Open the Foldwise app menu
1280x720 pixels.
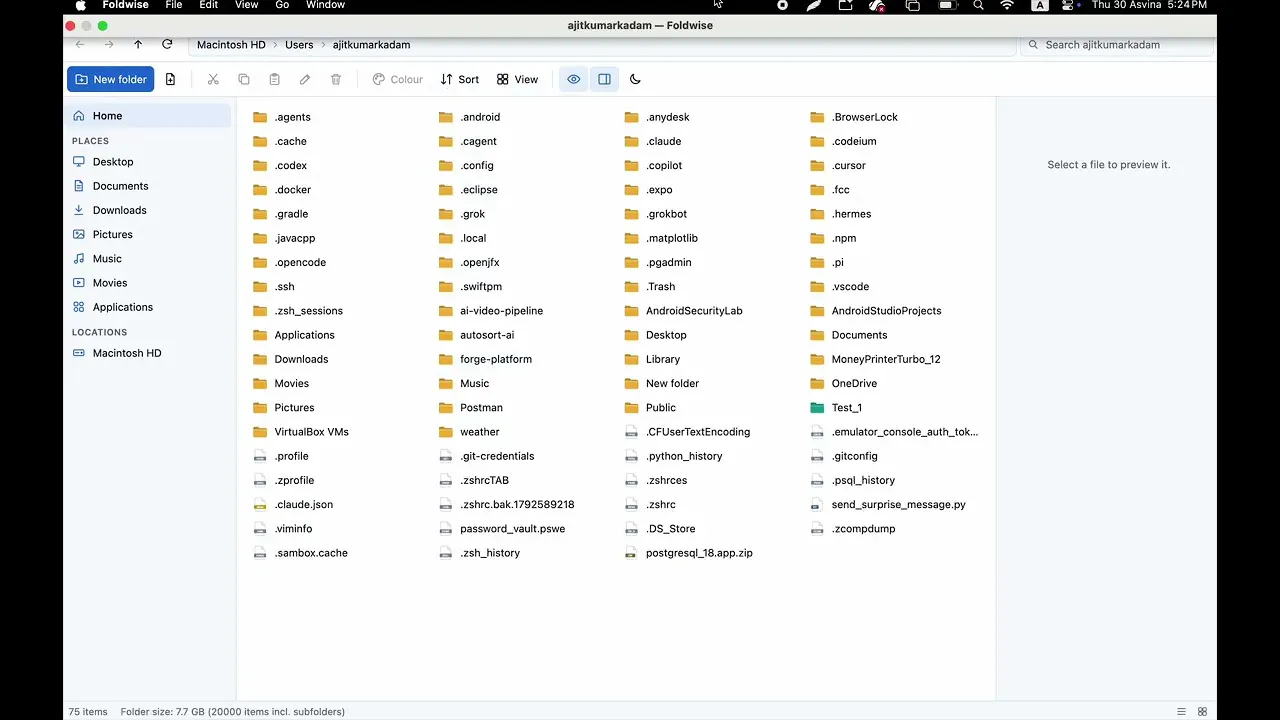126,5
